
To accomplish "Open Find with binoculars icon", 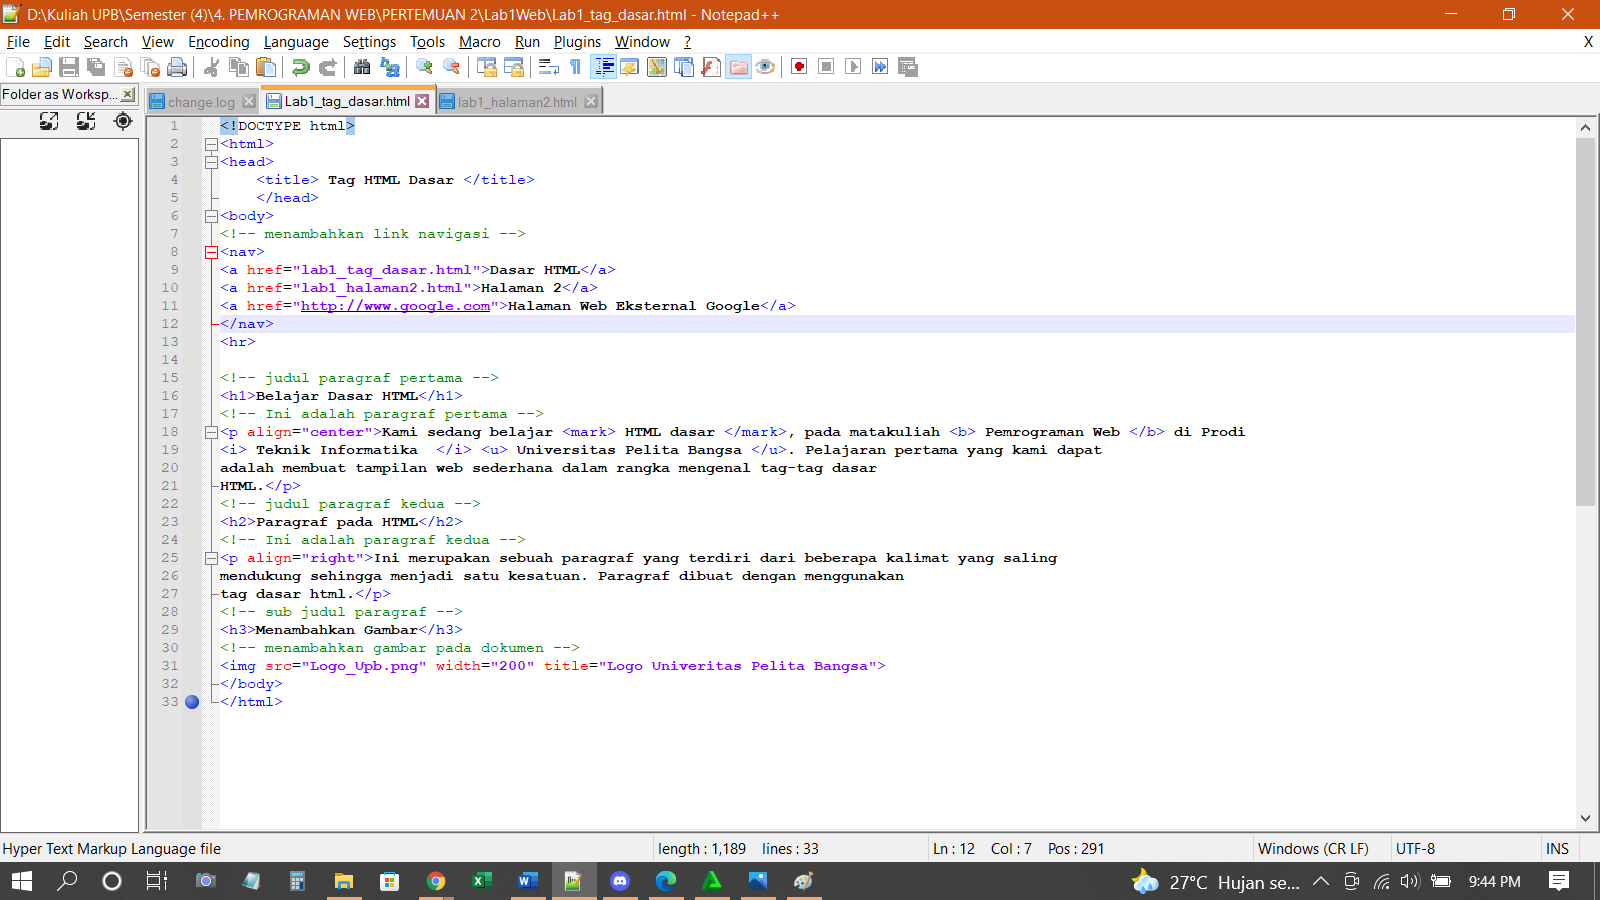I will coord(362,67).
